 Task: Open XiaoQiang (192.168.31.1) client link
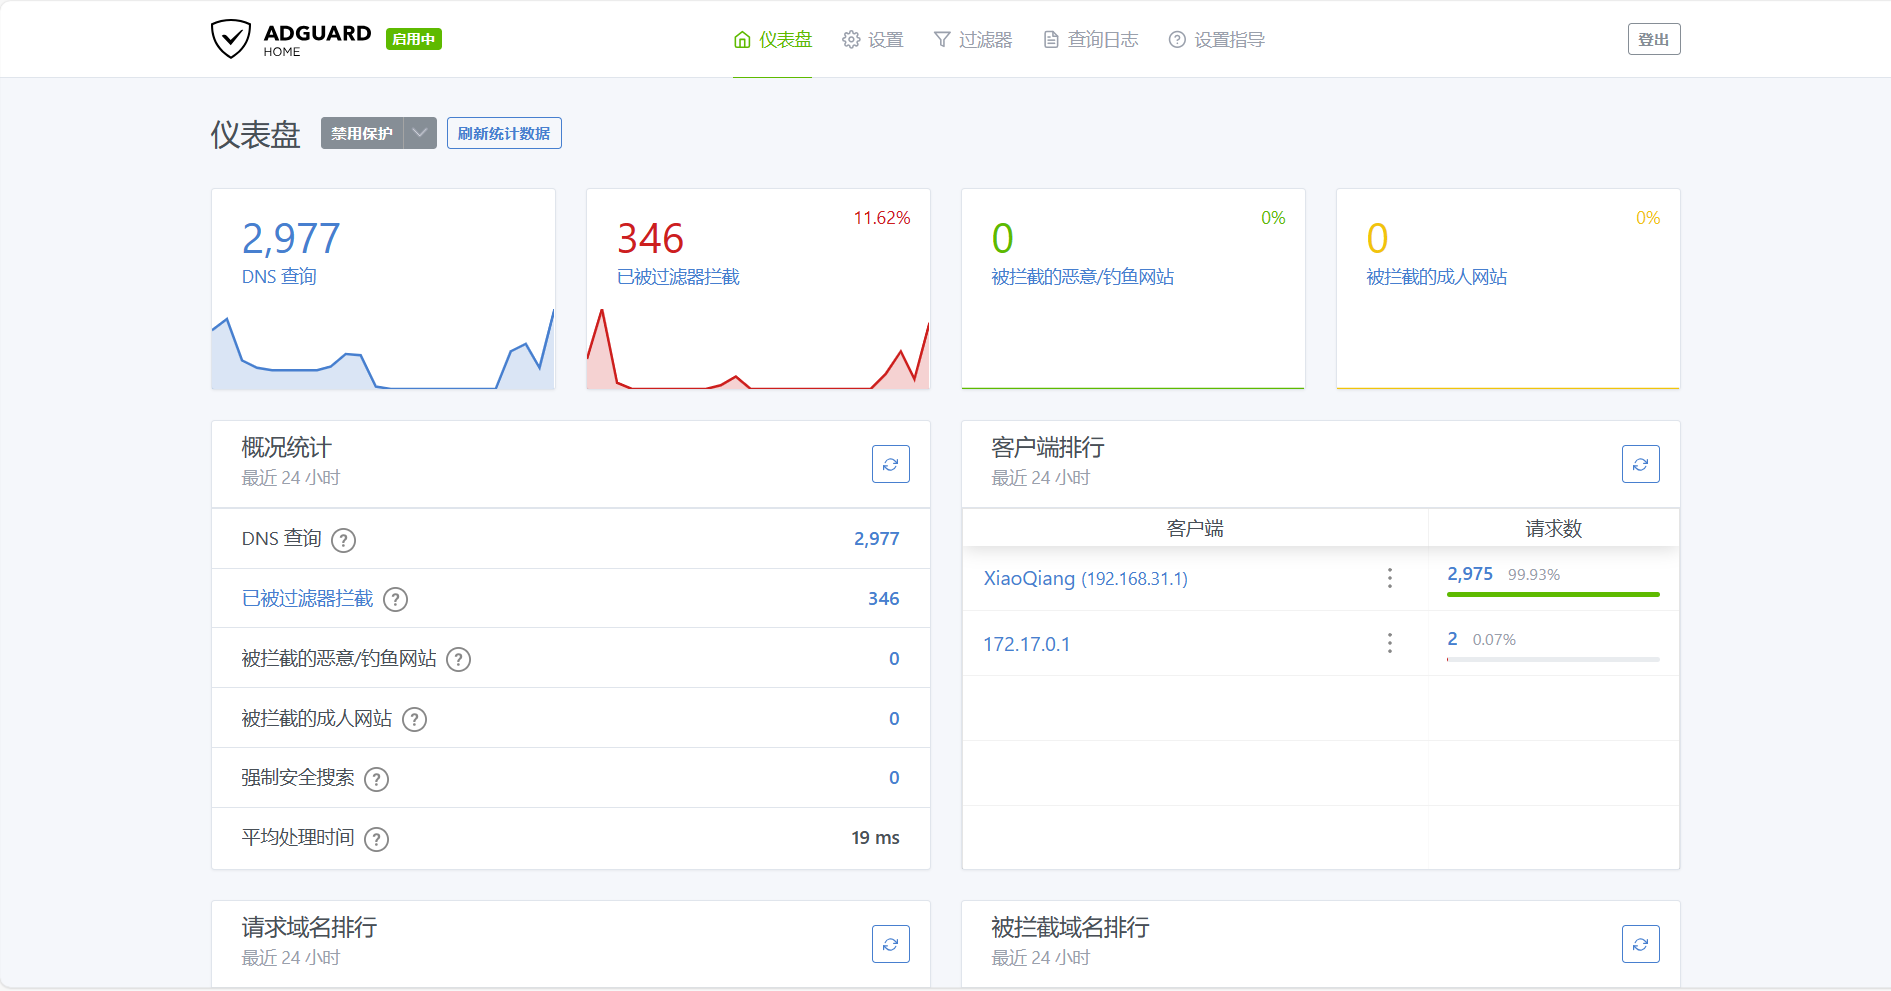pos(1085,578)
